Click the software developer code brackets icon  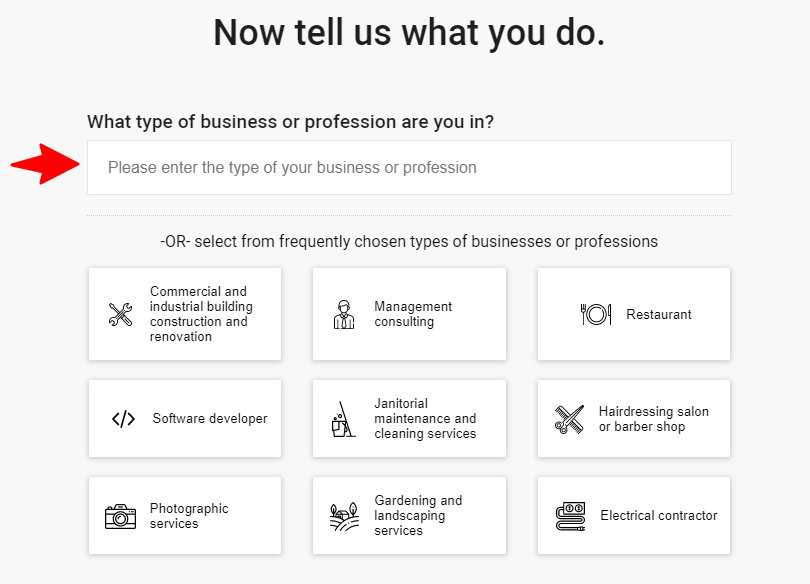tap(123, 419)
